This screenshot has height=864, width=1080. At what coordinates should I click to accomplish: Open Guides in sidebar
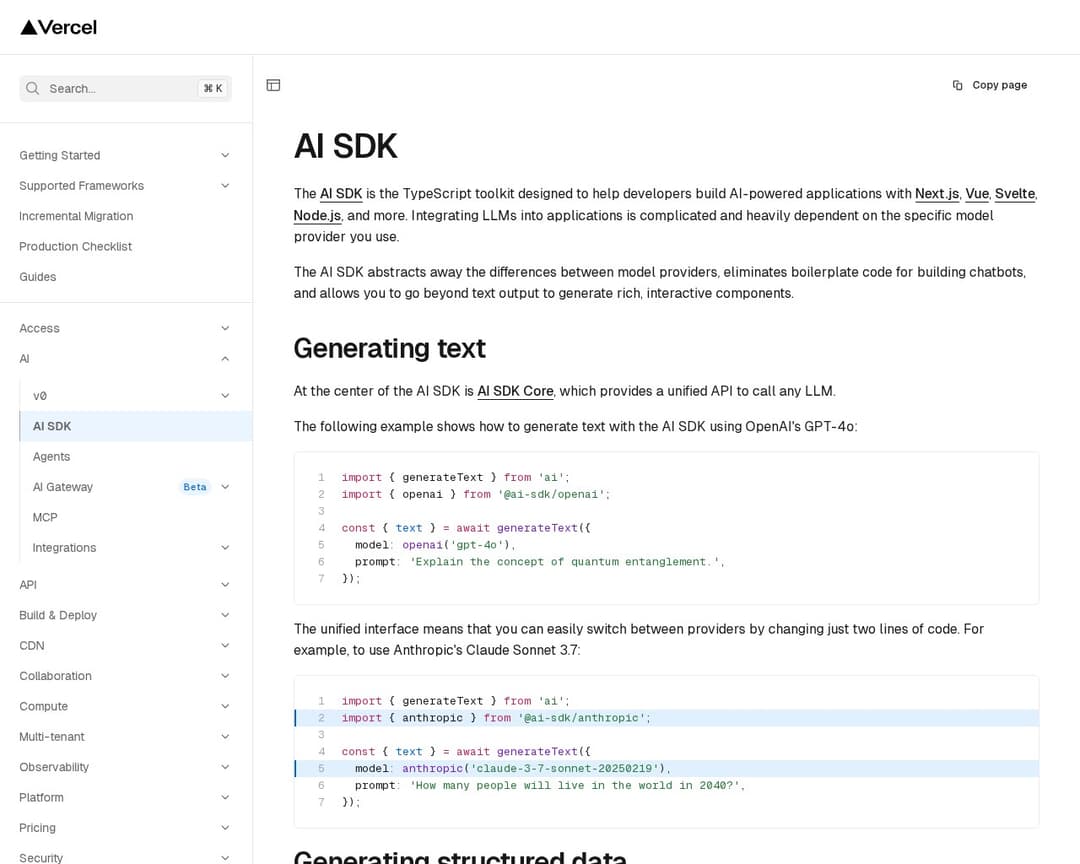(x=38, y=277)
